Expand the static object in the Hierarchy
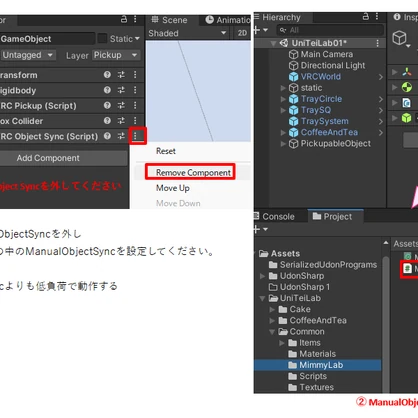The image size is (418, 418). click(283, 88)
